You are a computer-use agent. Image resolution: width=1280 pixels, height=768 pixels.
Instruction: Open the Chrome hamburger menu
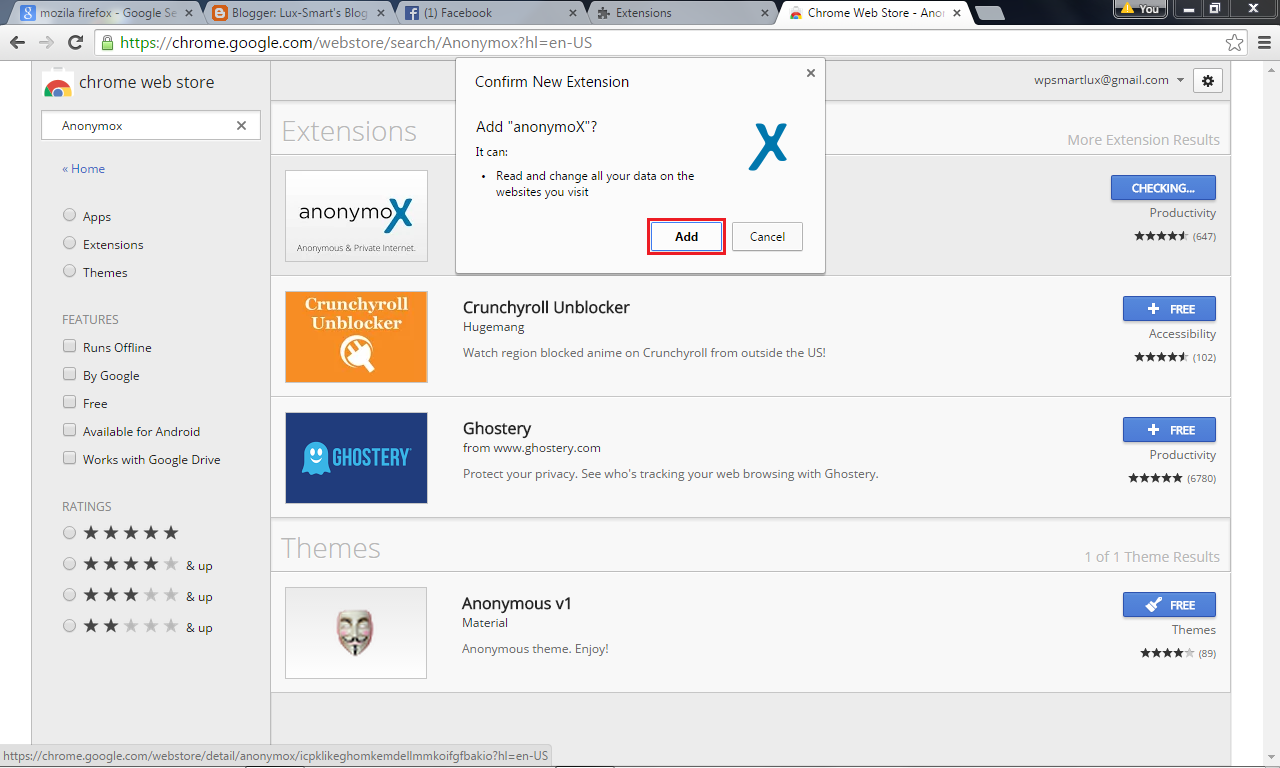click(x=1263, y=43)
